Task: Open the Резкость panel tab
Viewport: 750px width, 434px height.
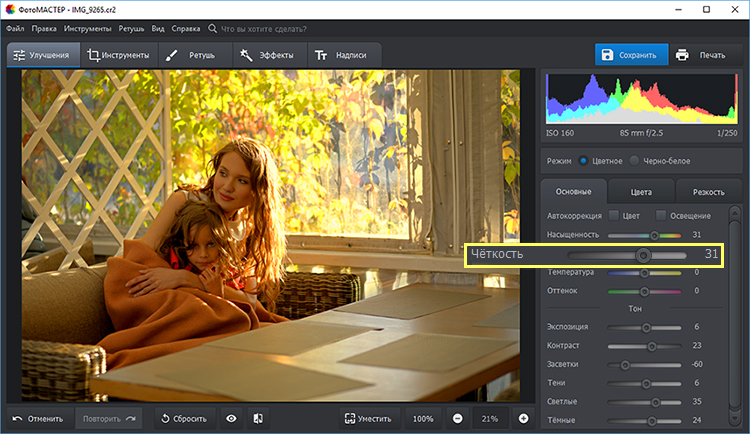Action: point(708,191)
